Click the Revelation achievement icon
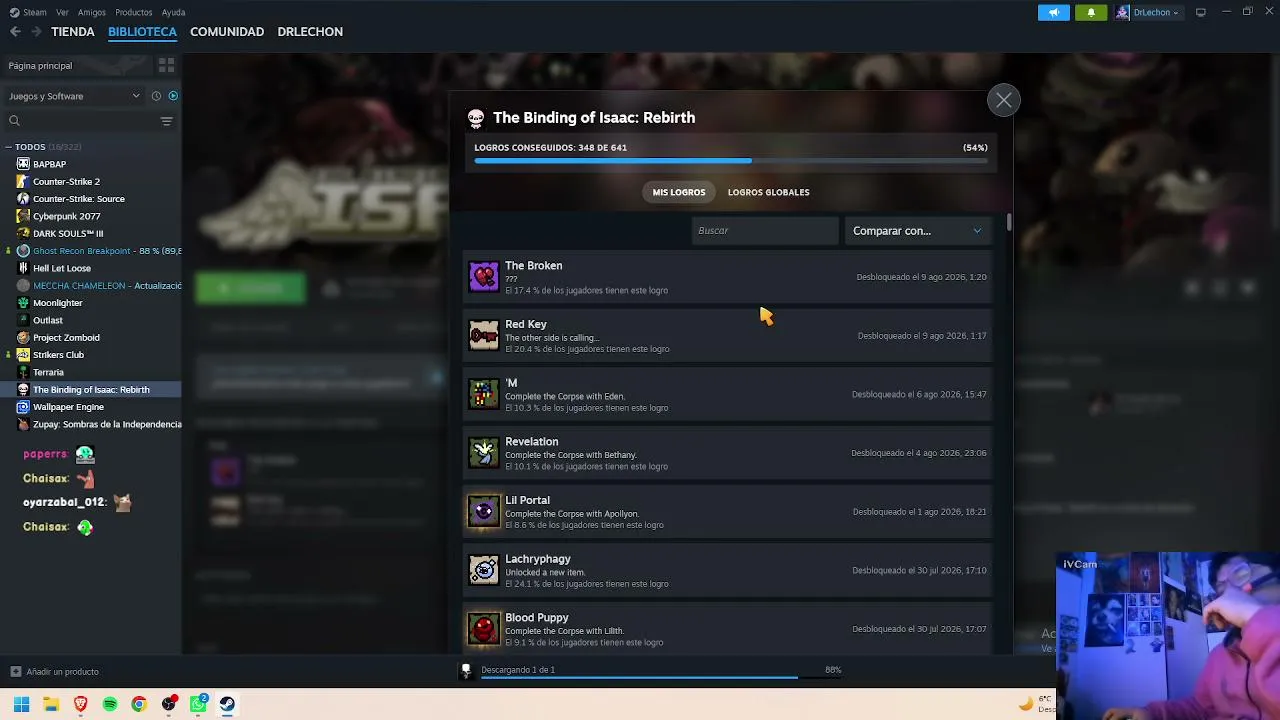This screenshot has width=1280, height=720. click(x=484, y=453)
